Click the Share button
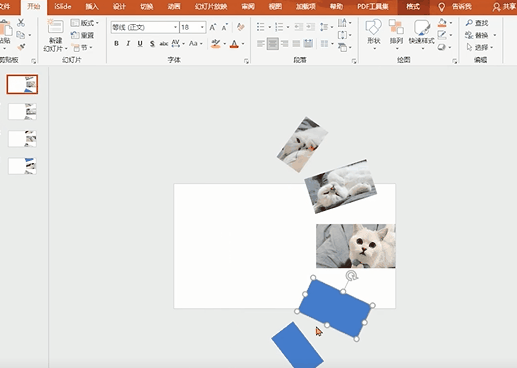 pyautogui.click(x=504, y=7)
